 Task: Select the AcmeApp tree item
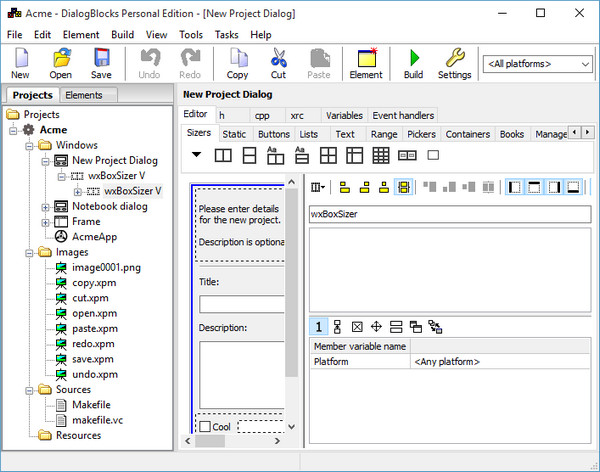coord(93,236)
